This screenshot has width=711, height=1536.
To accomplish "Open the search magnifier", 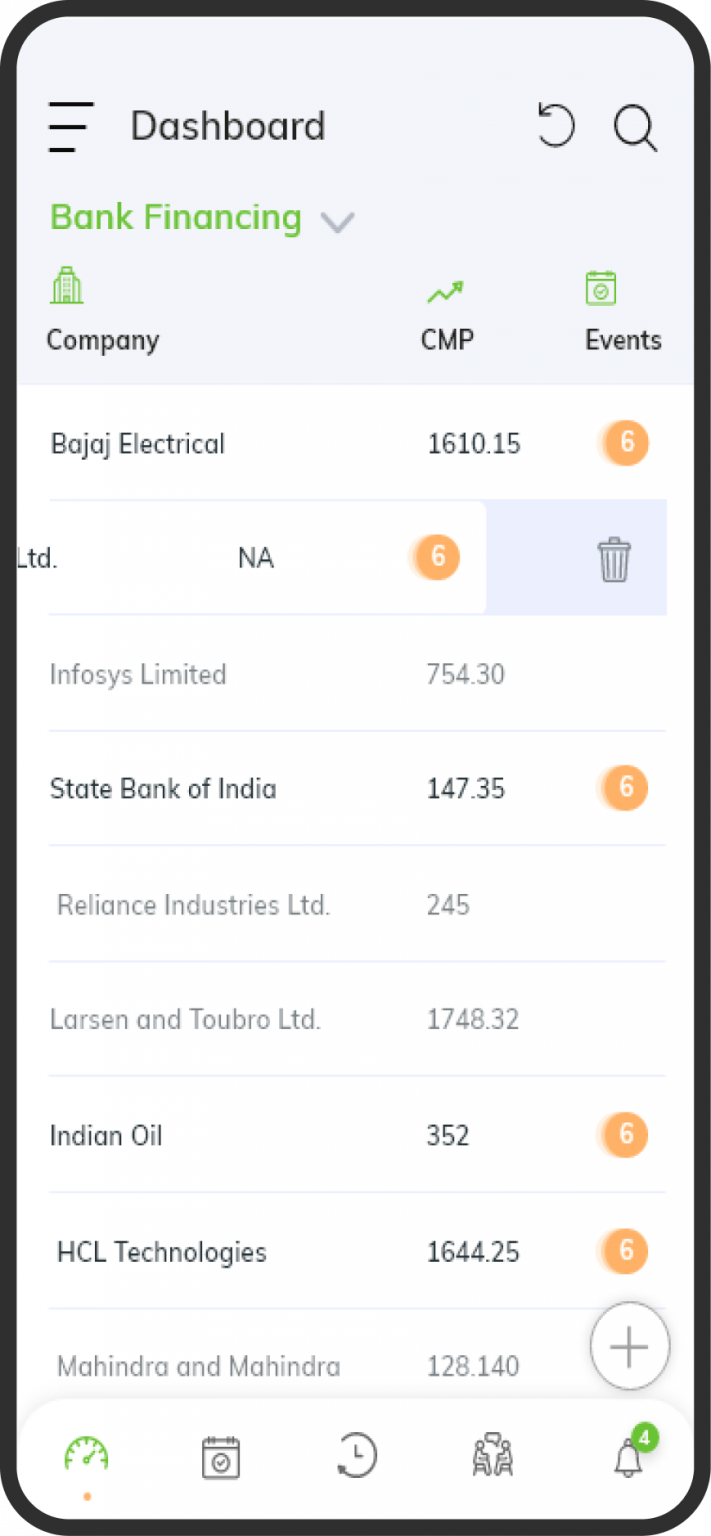I will click(635, 128).
